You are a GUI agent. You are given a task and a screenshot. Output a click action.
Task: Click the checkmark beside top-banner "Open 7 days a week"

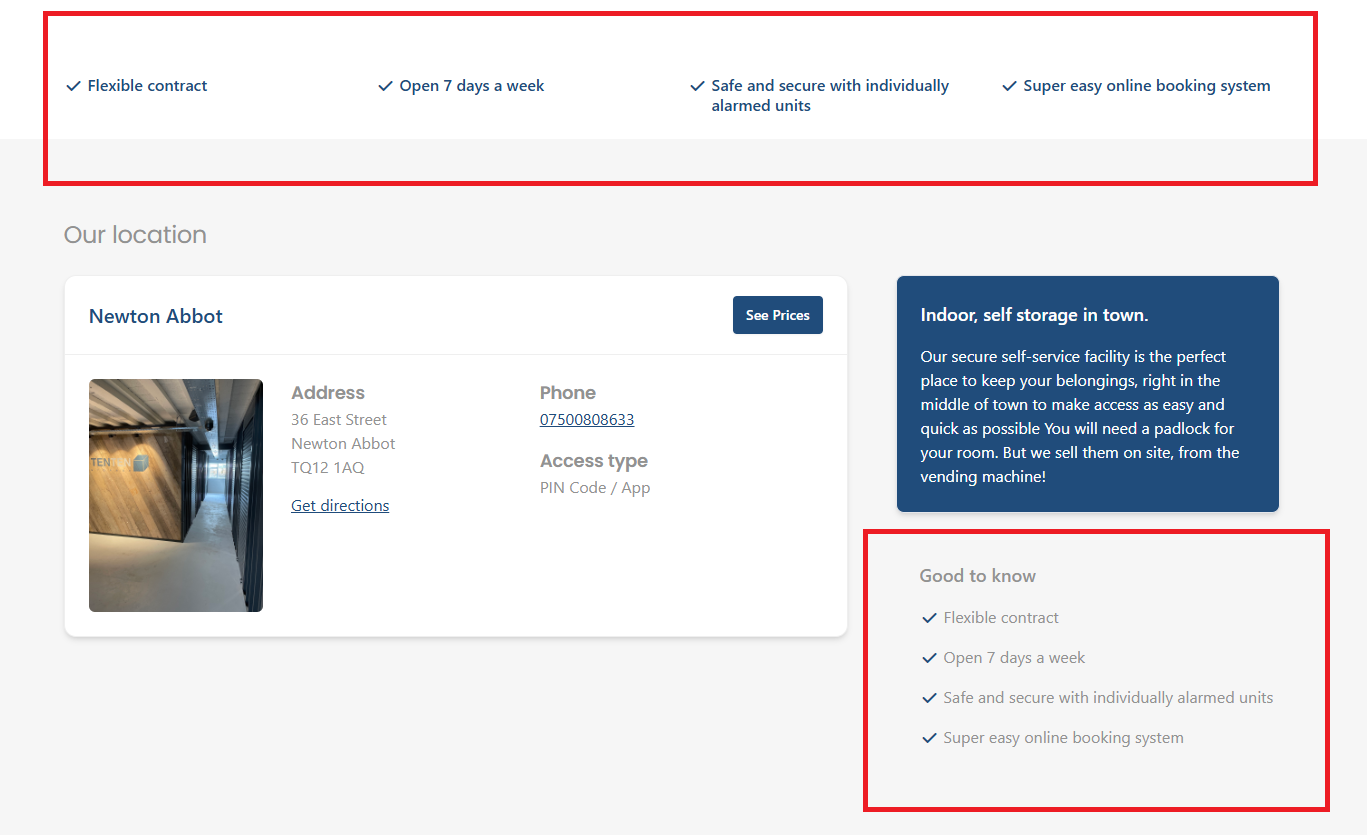(x=385, y=87)
